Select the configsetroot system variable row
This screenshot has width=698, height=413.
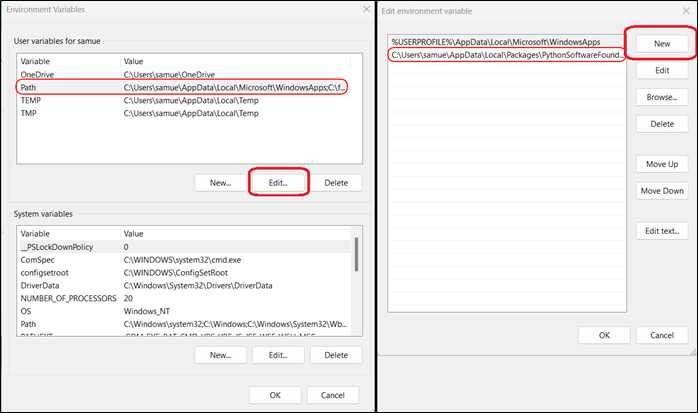[183, 273]
